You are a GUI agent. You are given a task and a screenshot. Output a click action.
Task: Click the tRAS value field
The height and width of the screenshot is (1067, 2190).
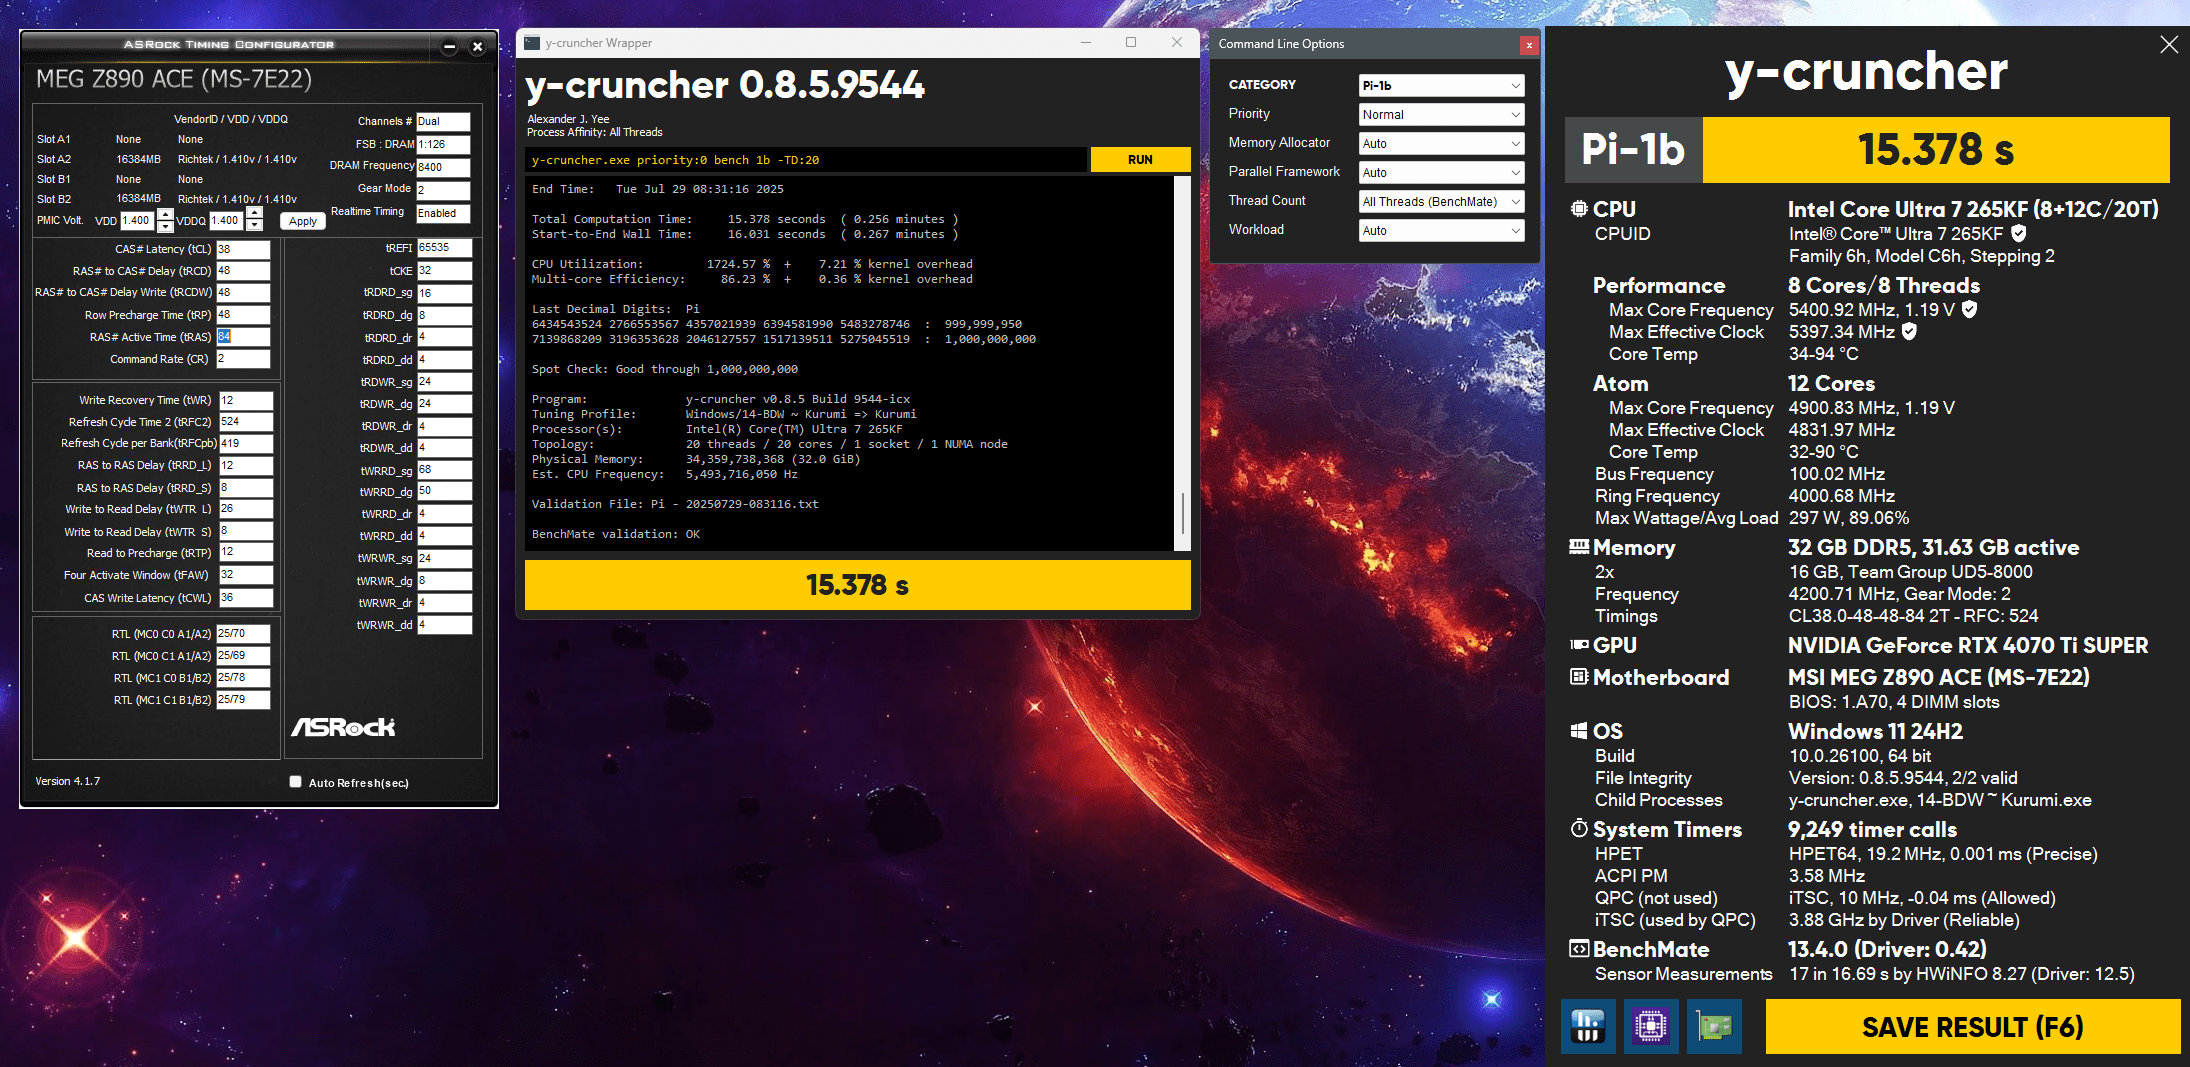click(243, 337)
